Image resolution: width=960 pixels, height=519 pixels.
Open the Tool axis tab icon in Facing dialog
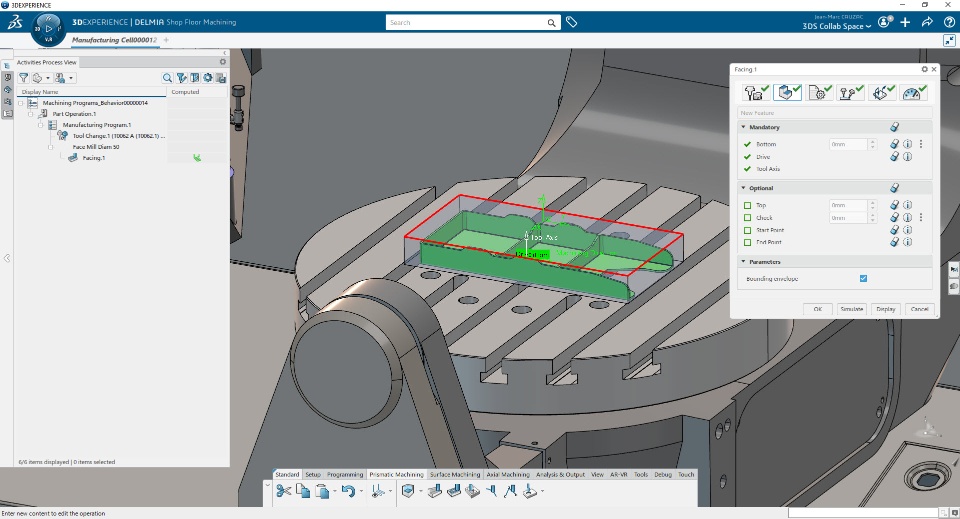point(883,92)
